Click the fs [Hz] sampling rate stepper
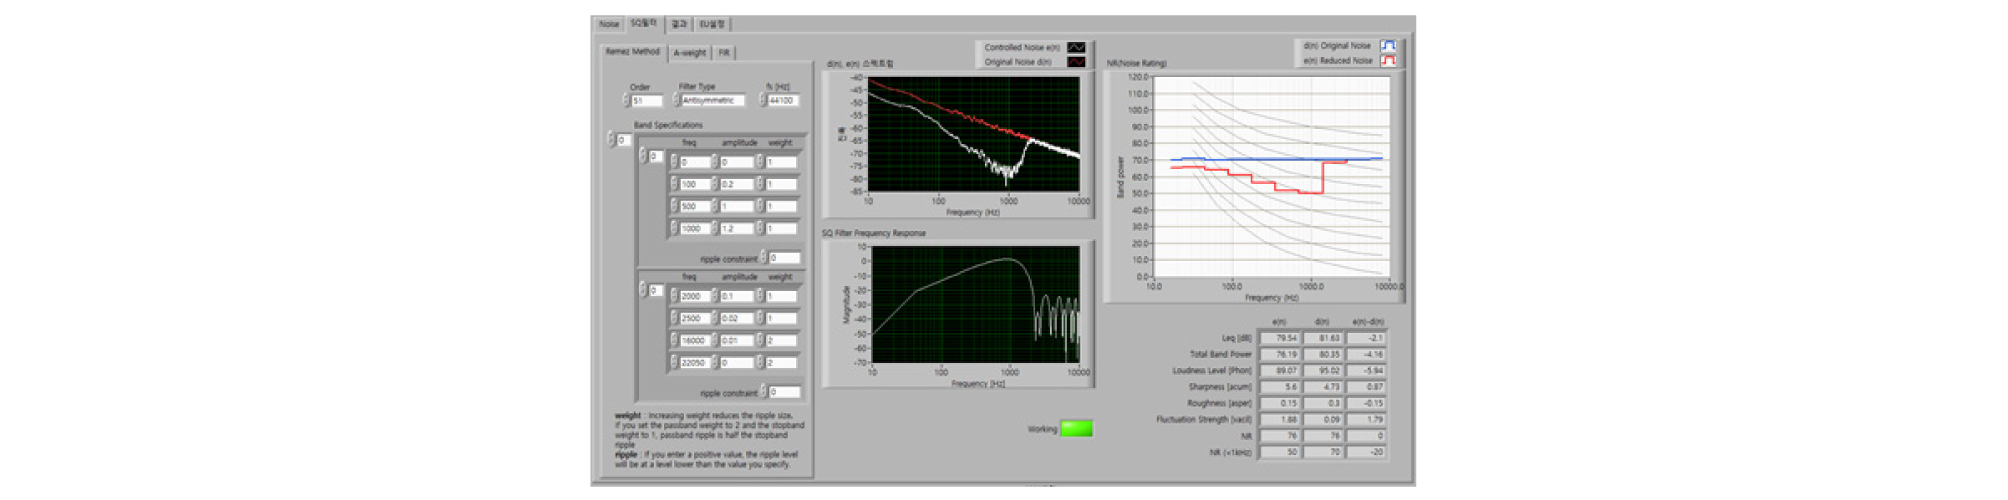 [762, 101]
